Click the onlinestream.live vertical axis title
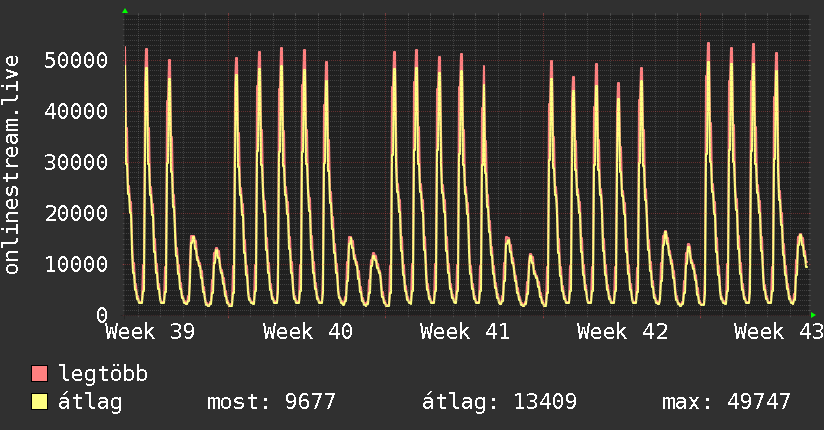Viewport: 824px width, 430px height. (11, 165)
